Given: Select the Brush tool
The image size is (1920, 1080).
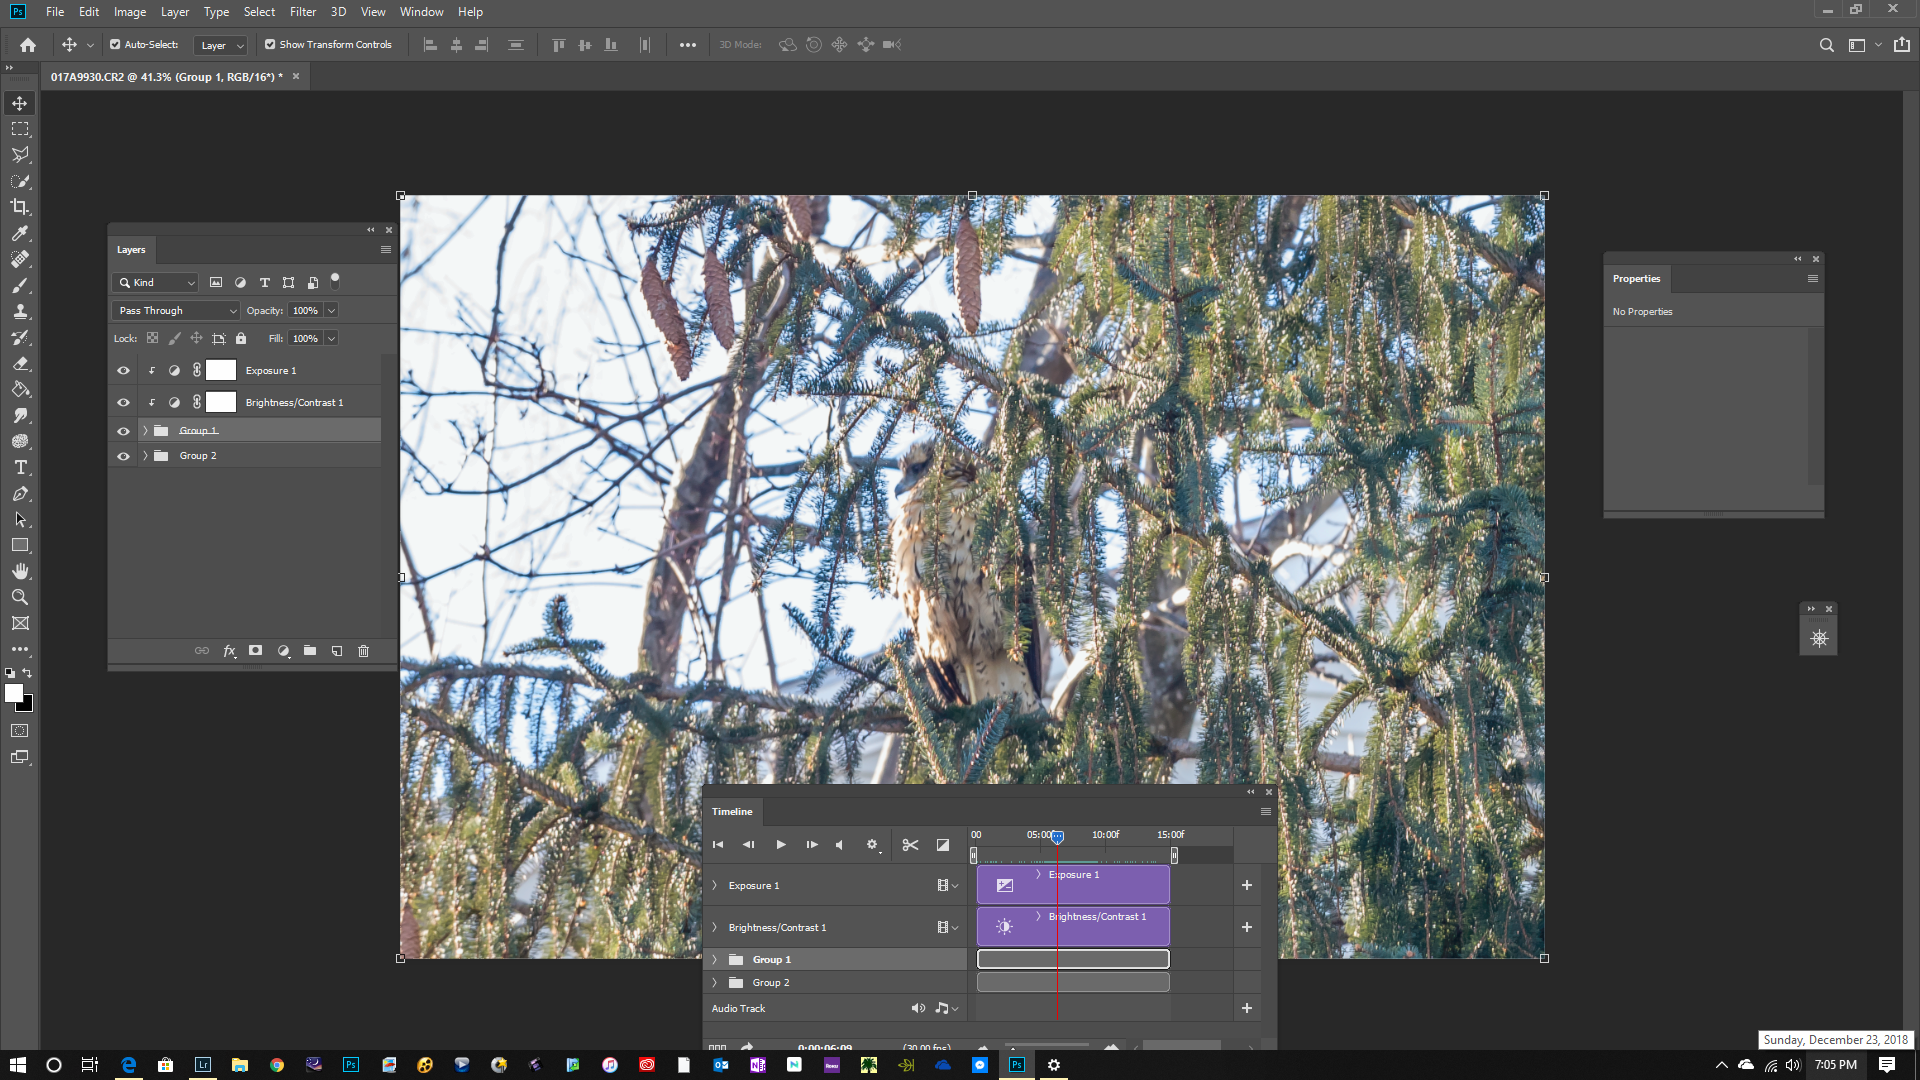Looking at the screenshot, I should [x=20, y=285].
